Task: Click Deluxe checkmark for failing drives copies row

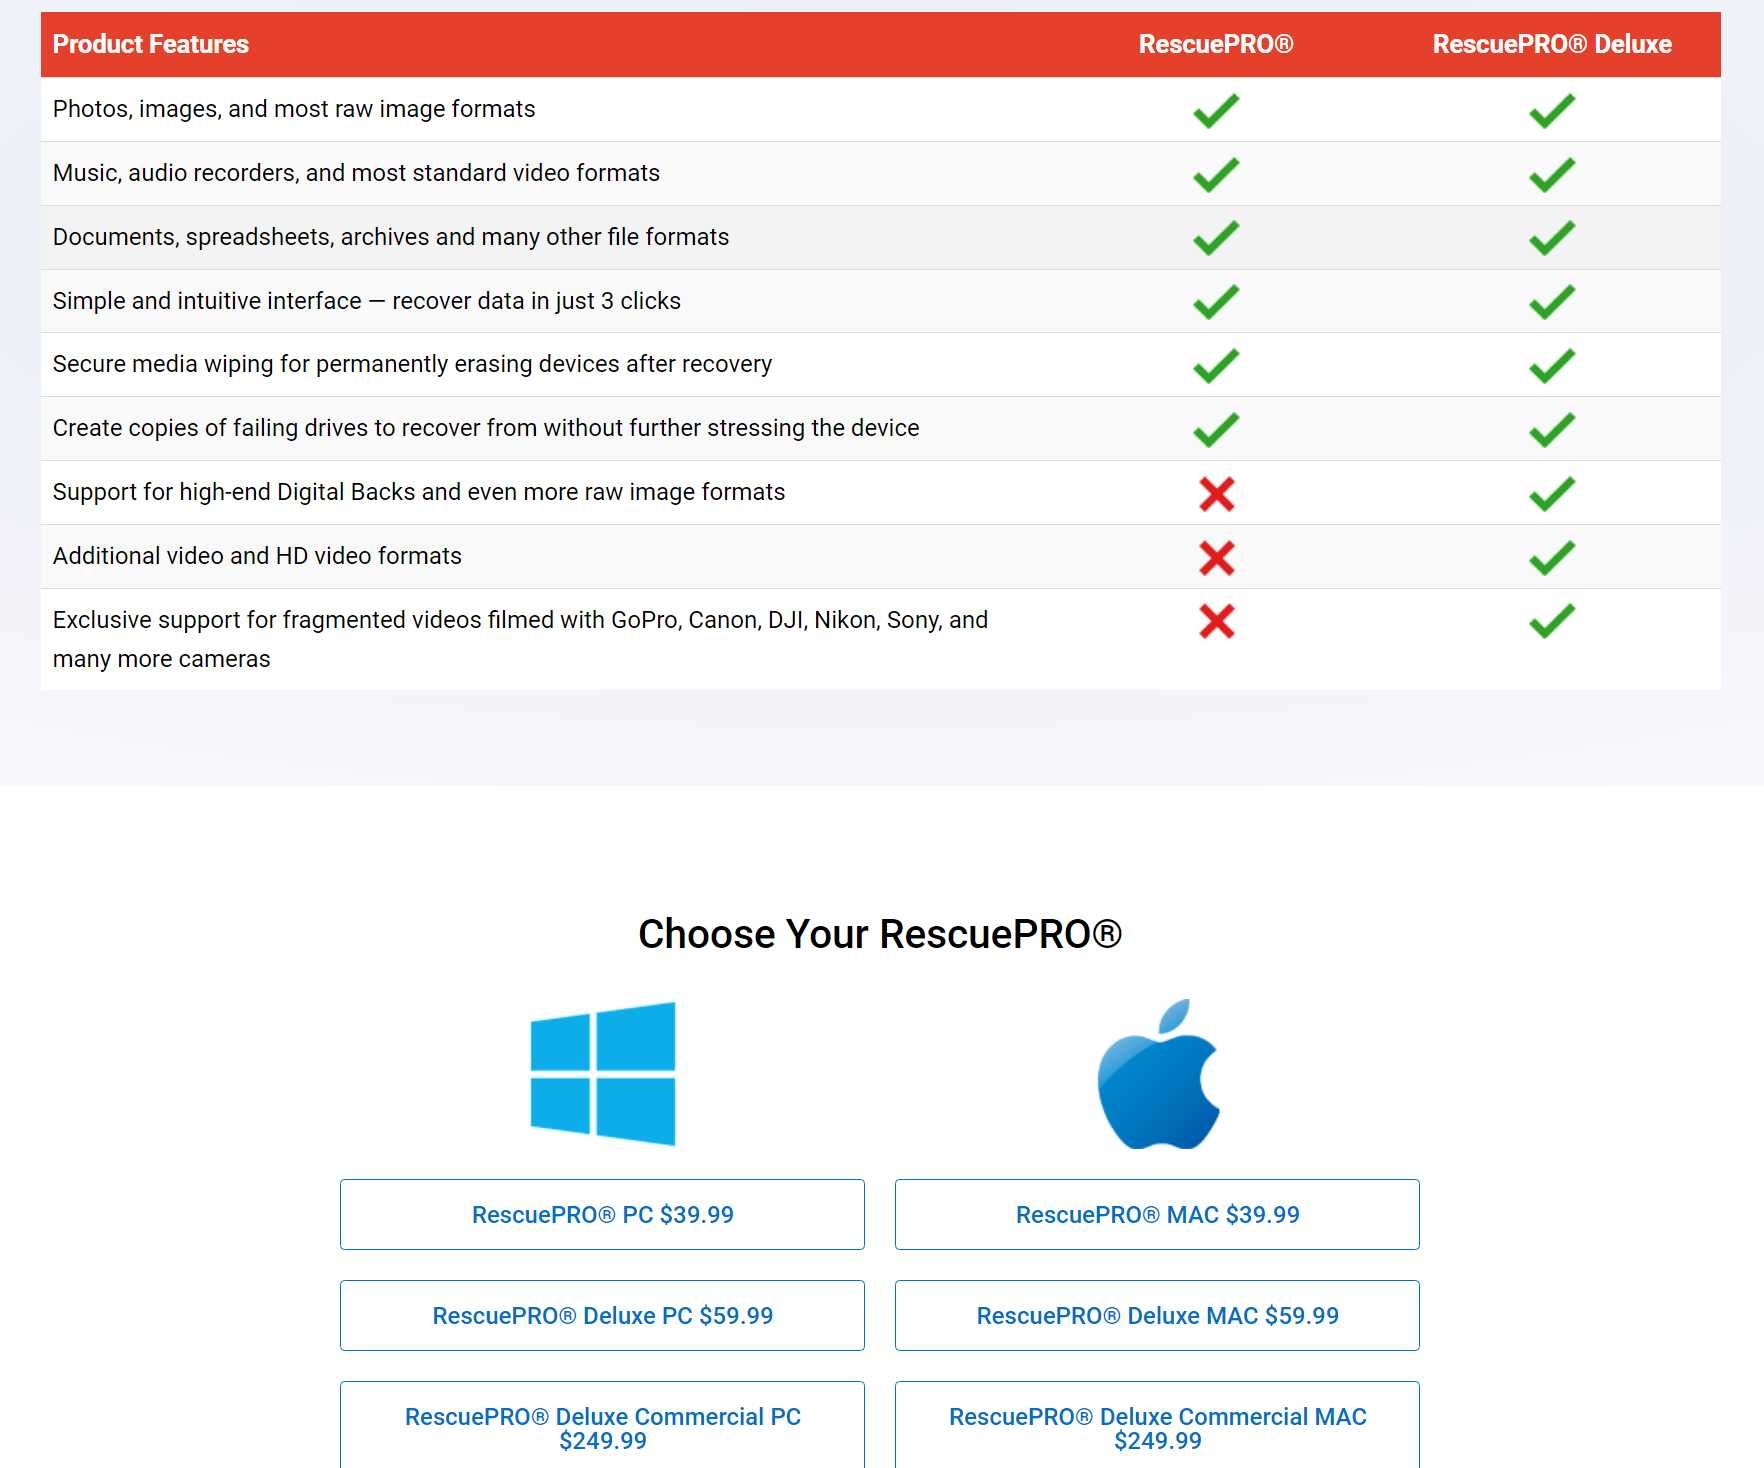Action: tap(1552, 430)
